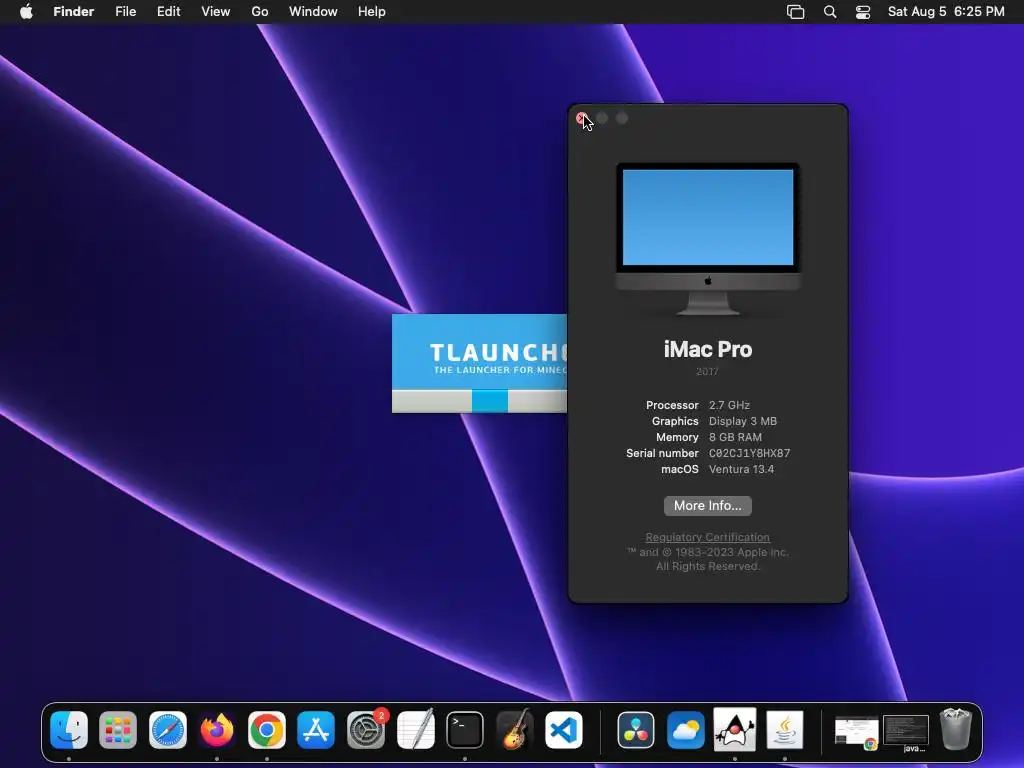
Task: Open the Window menu
Action: click(313, 12)
